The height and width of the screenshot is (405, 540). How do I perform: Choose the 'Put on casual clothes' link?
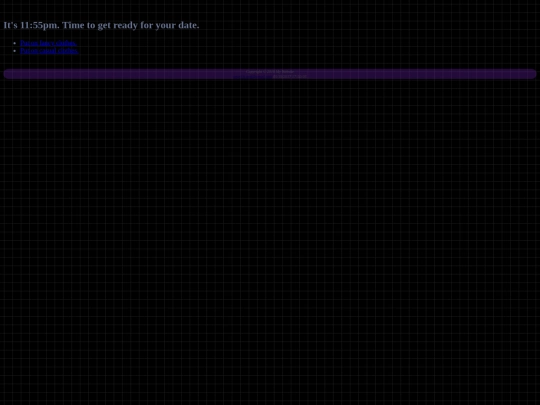49,51
